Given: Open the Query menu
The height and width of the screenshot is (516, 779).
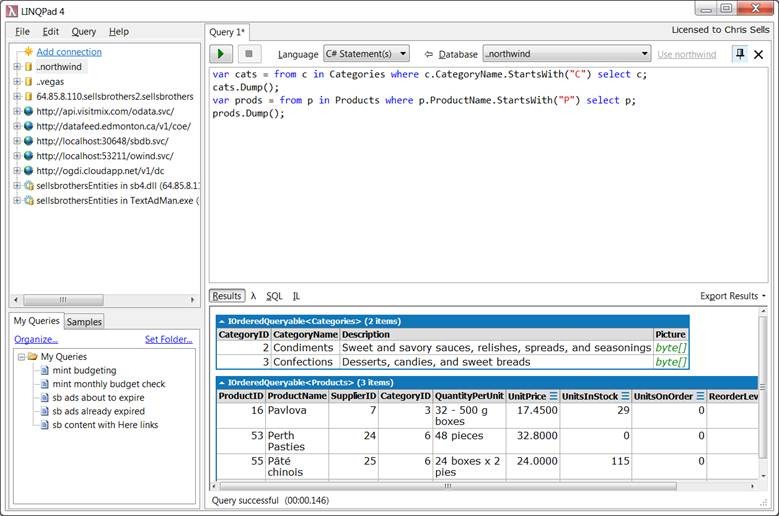Looking at the screenshot, I should click(83, 32).
